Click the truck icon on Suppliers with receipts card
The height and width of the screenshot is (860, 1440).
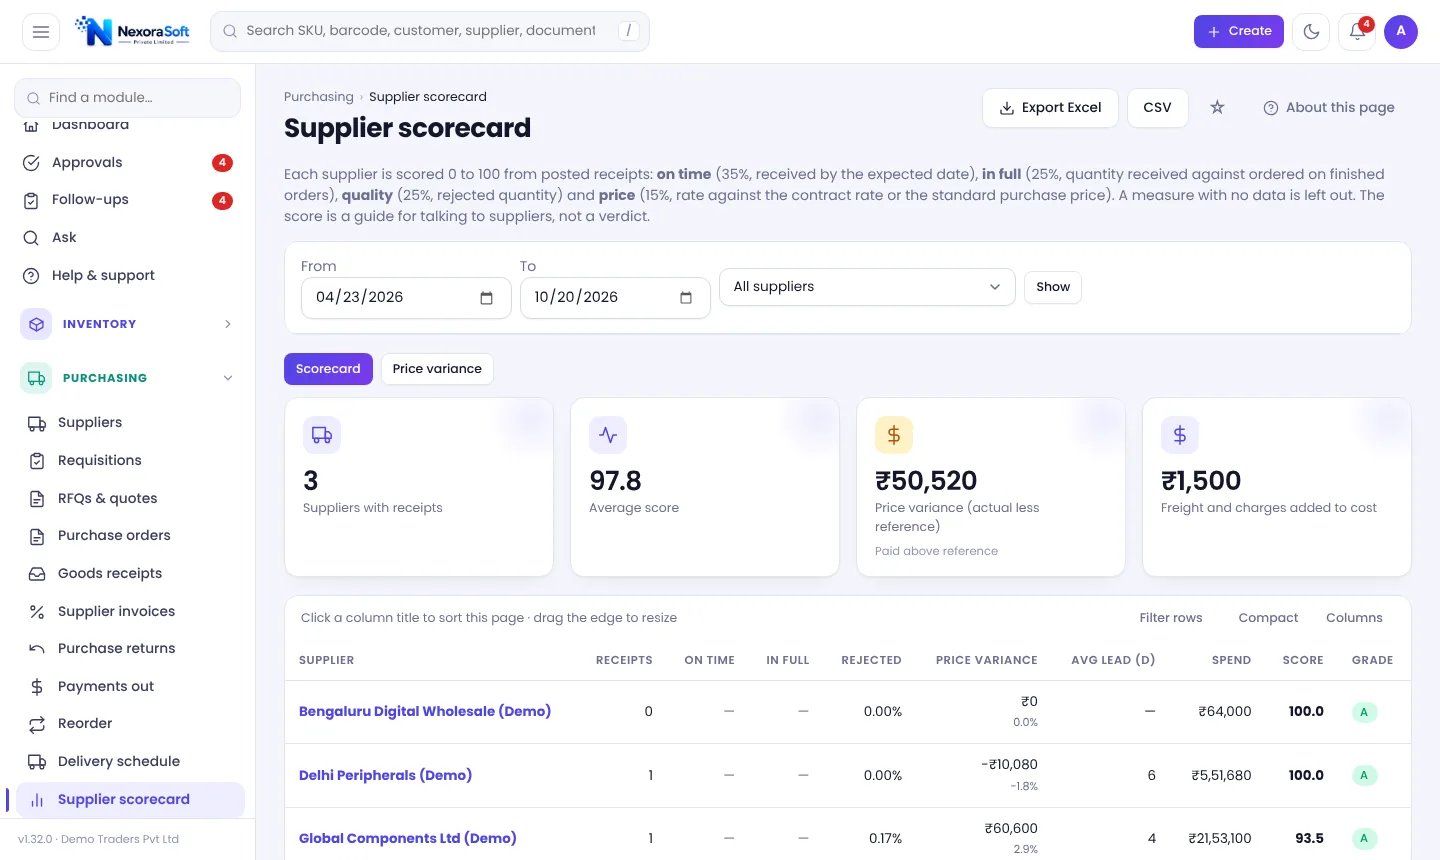click(322, 435)
